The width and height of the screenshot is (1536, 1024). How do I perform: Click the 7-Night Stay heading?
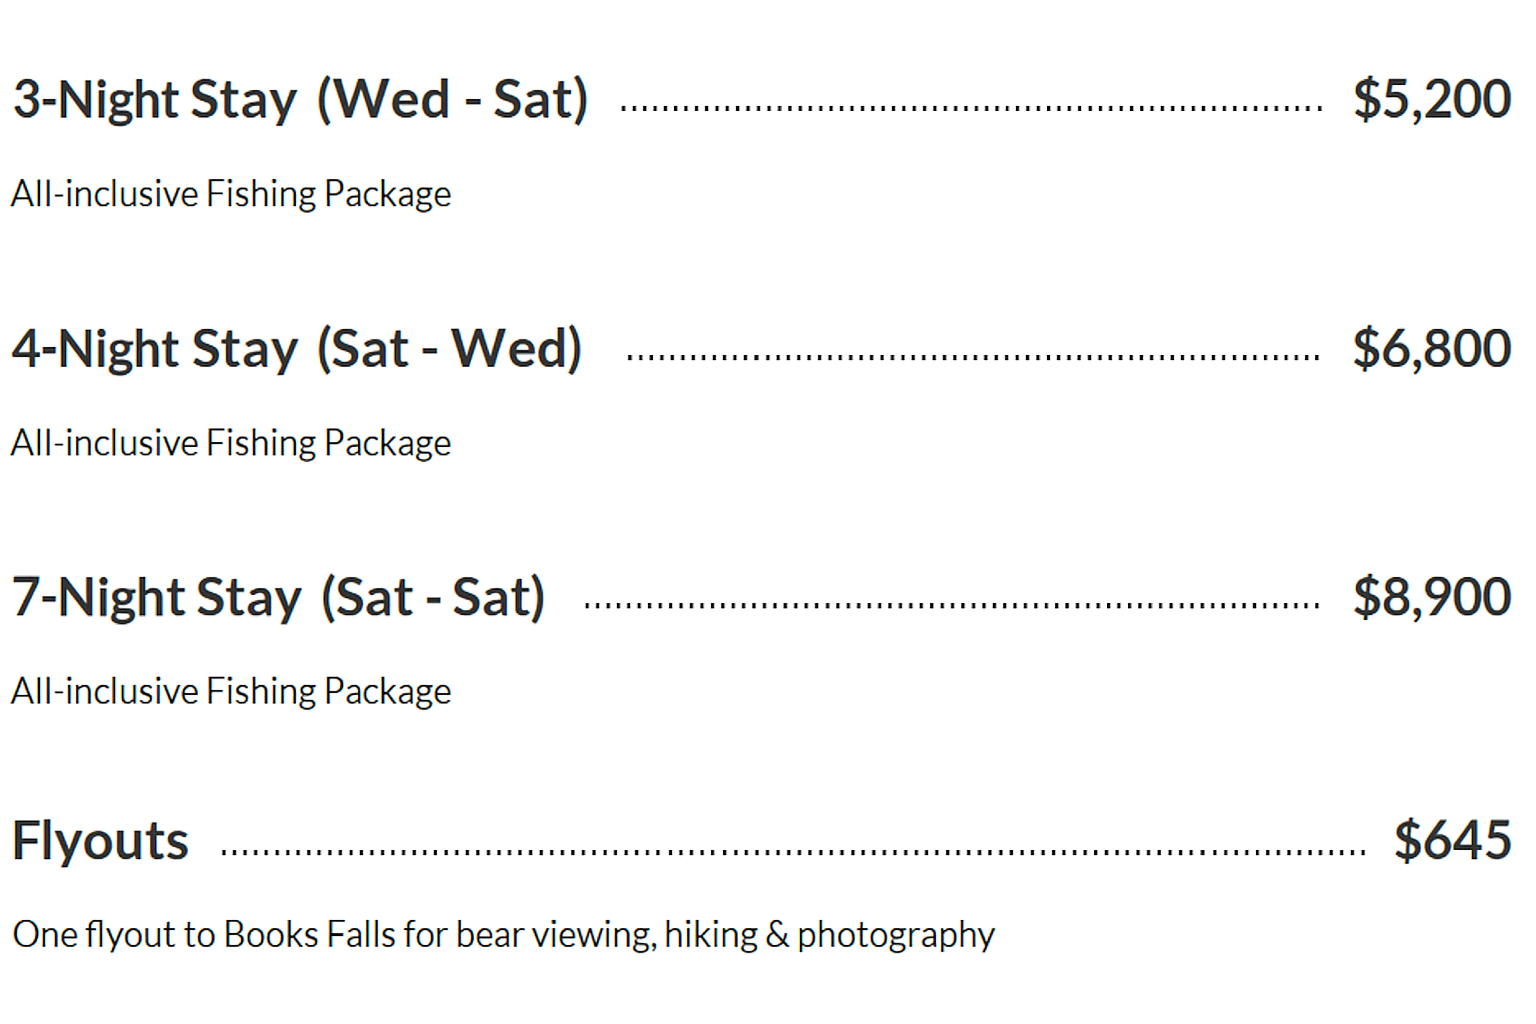click(x=156, y=598)
